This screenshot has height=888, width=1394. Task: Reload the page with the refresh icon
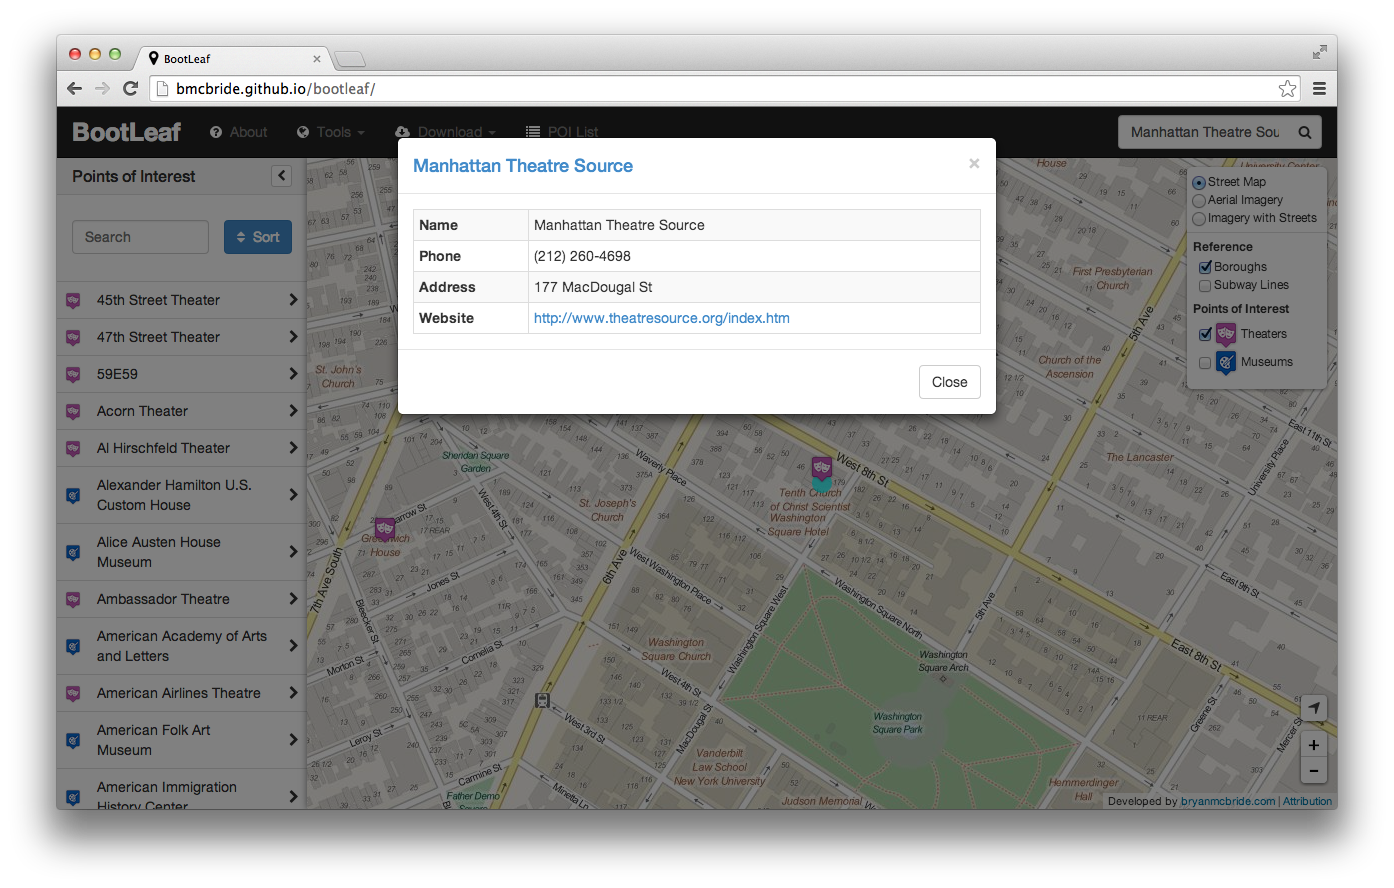(x=130, y=88)
